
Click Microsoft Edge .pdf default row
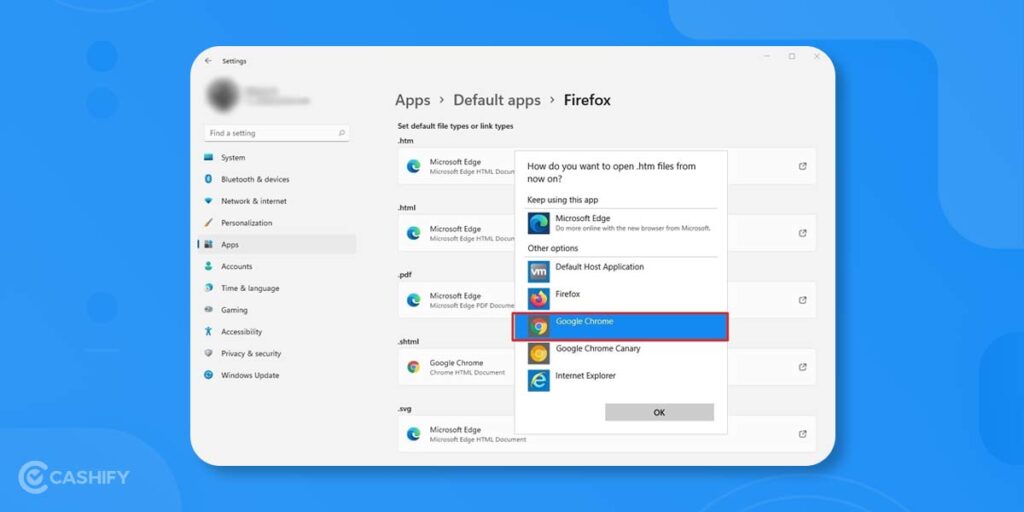pyautogui.click(x=607, y=300)
